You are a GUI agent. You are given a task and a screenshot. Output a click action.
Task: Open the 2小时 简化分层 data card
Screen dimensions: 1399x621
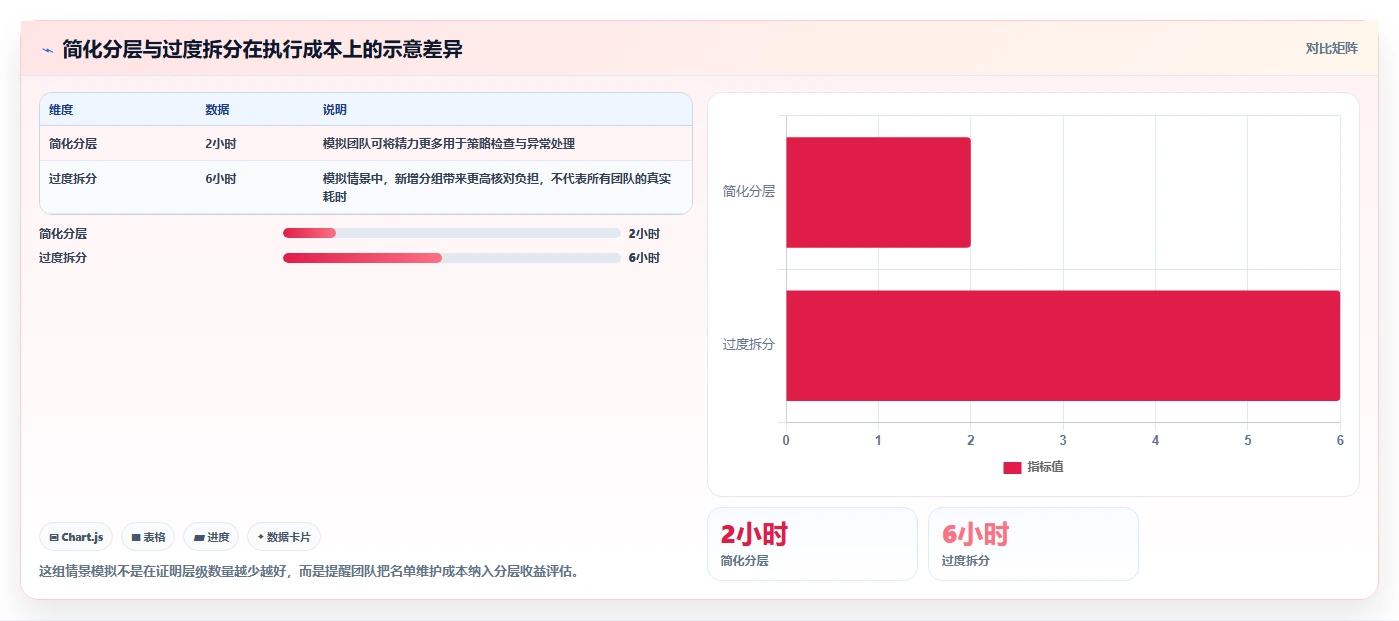[x=812, y=544]
